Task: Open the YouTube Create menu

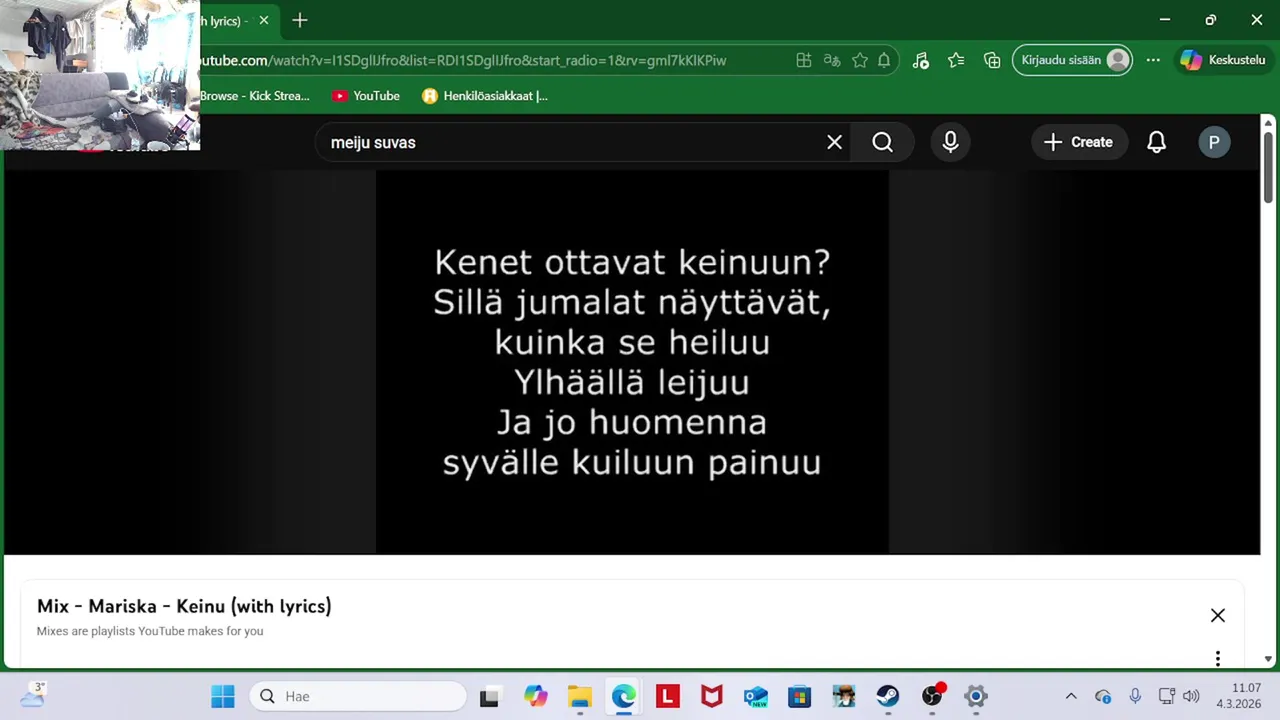Action: point(1078,142)
